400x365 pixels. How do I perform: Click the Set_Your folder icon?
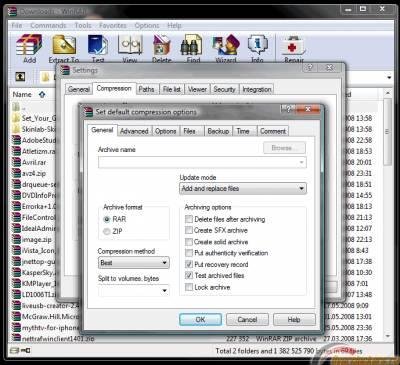pos(16,118)
